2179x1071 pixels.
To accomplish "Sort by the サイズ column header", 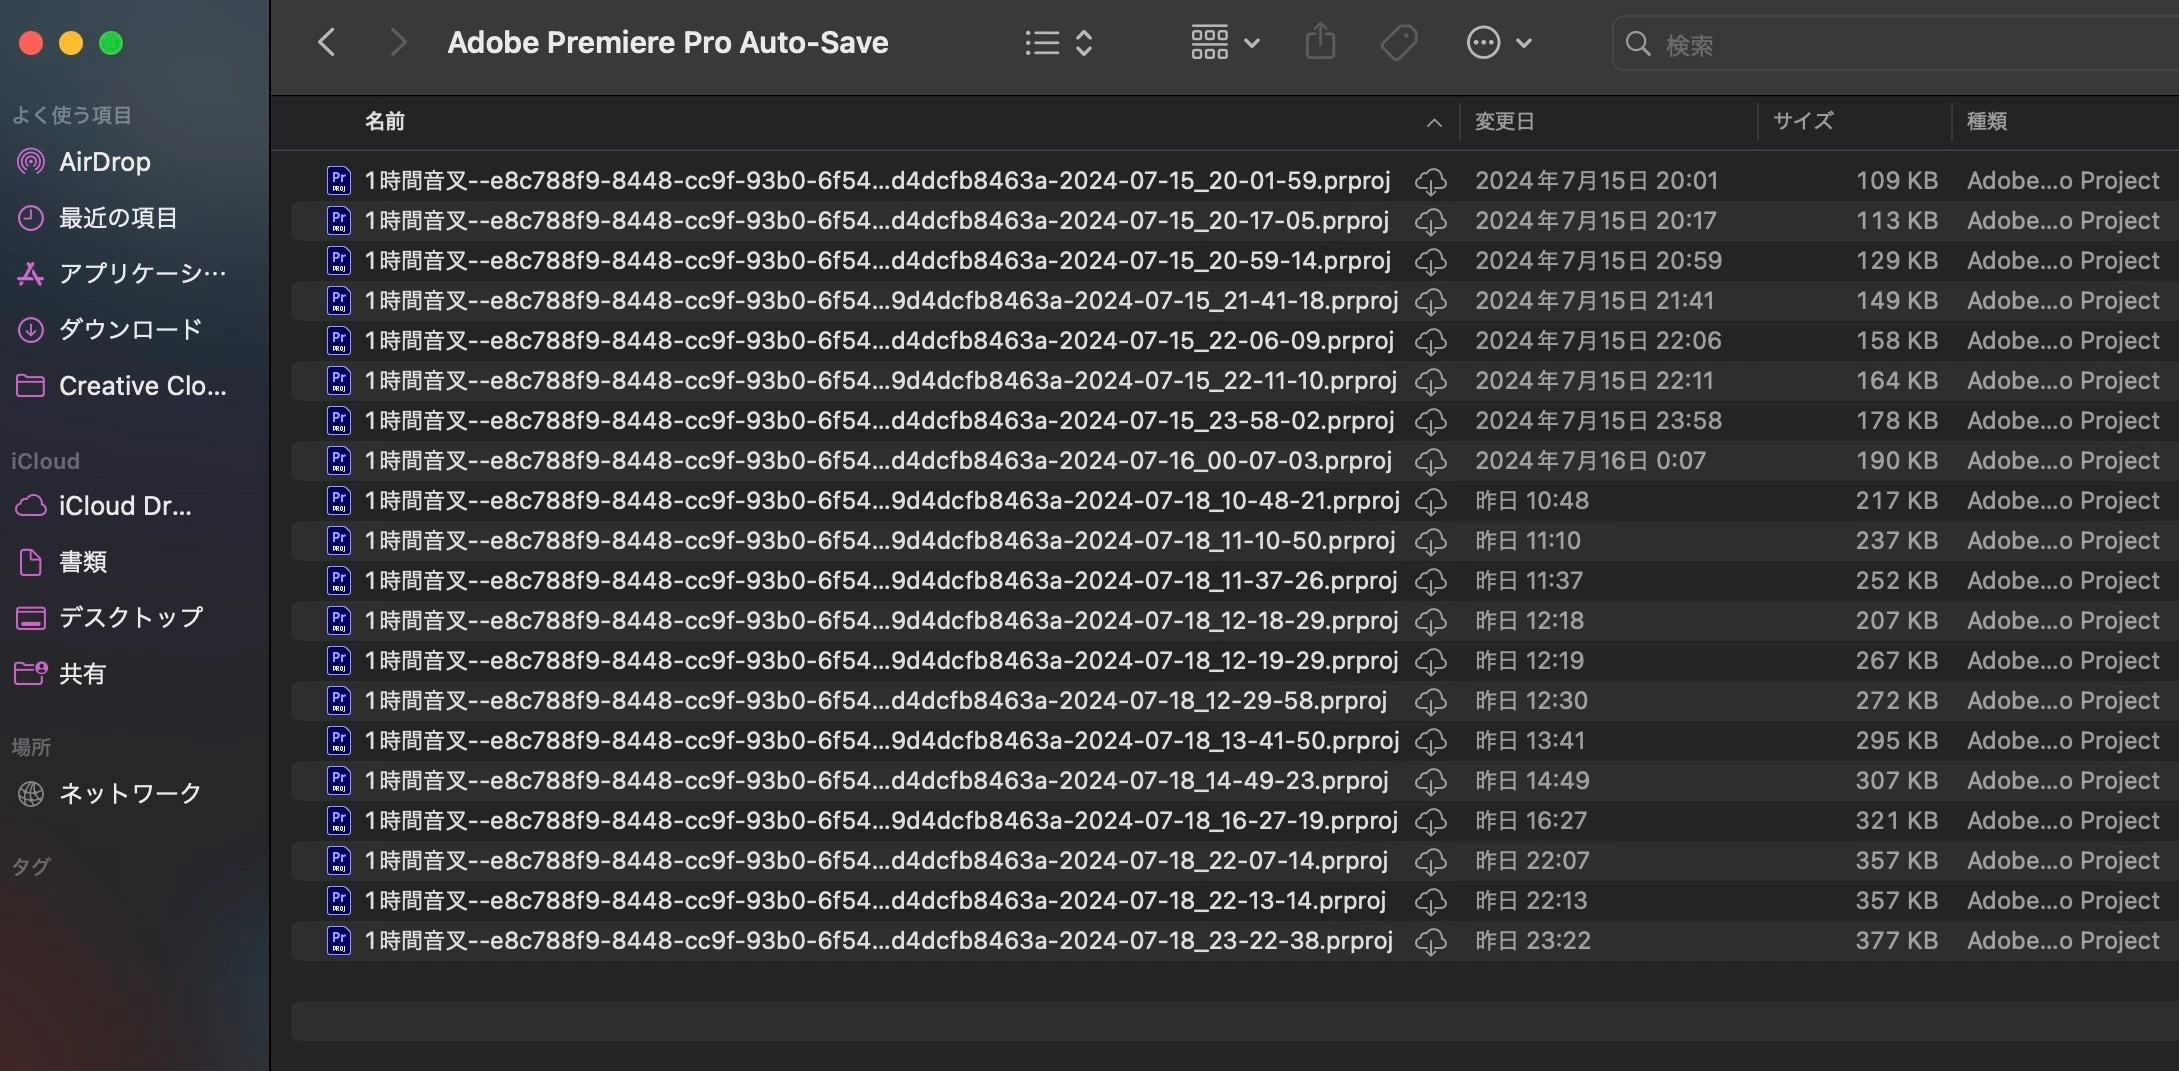I will [1803, 121].
